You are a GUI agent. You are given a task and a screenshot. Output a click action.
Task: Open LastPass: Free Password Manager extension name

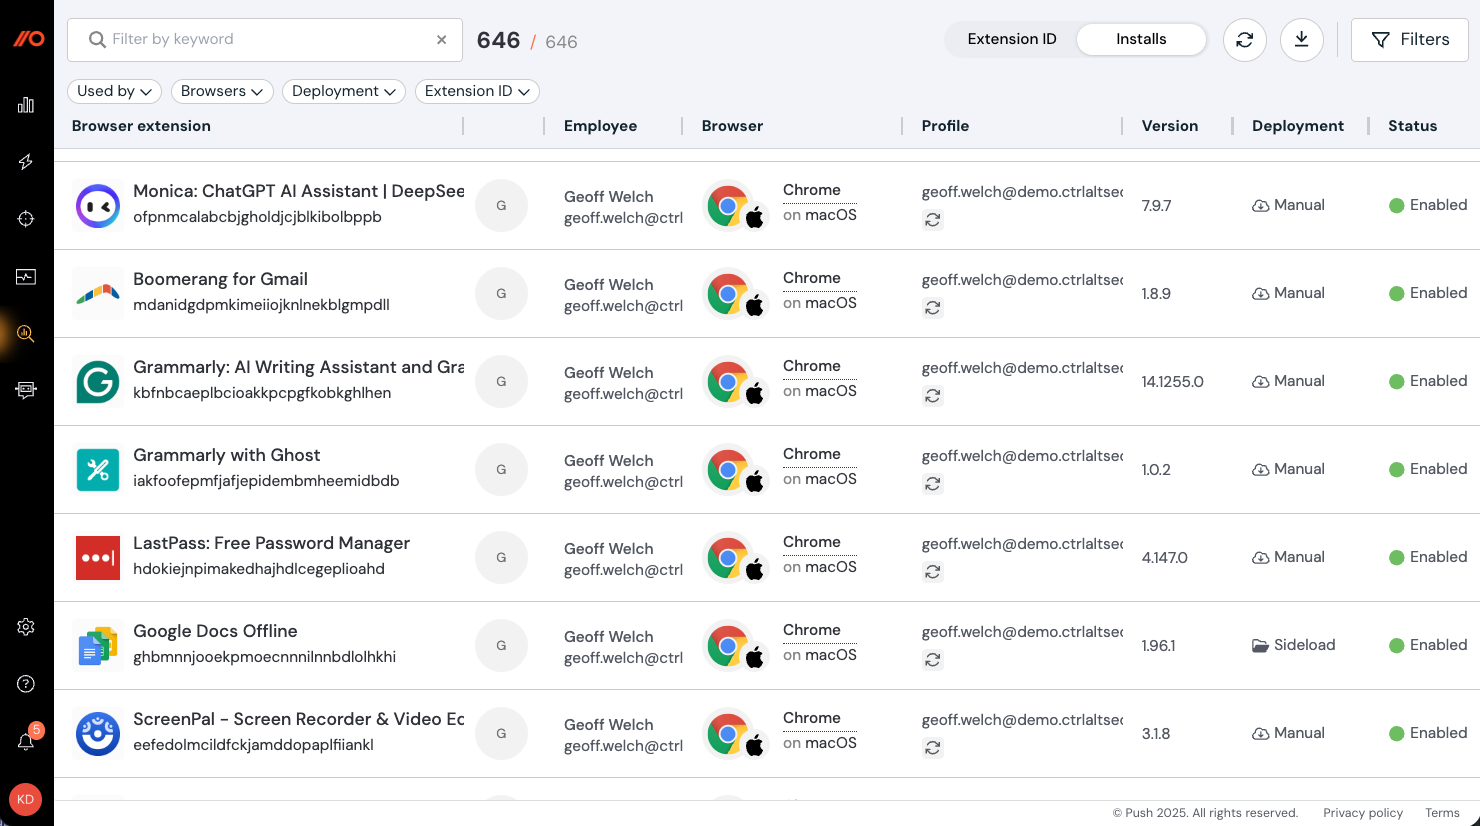[272, 543]
